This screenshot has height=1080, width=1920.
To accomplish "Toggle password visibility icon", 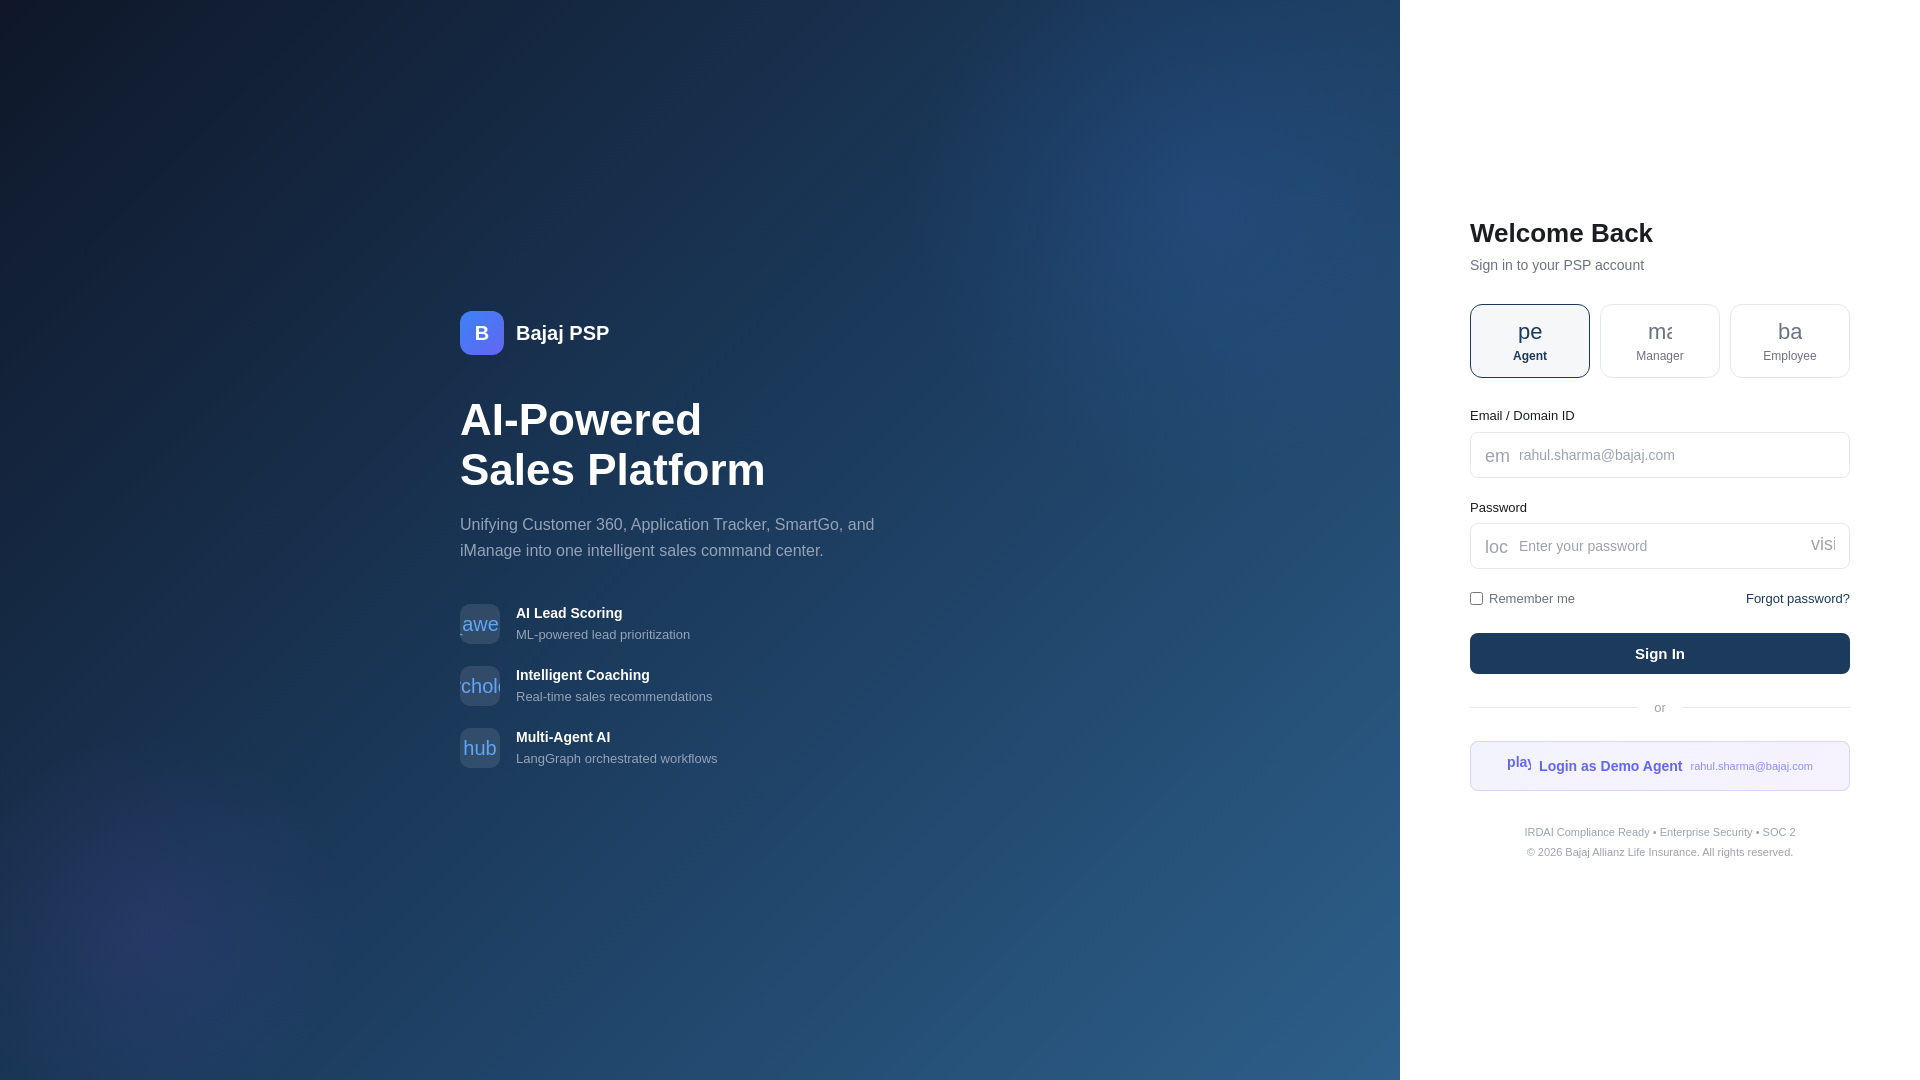I will [x=1823, y=544].
